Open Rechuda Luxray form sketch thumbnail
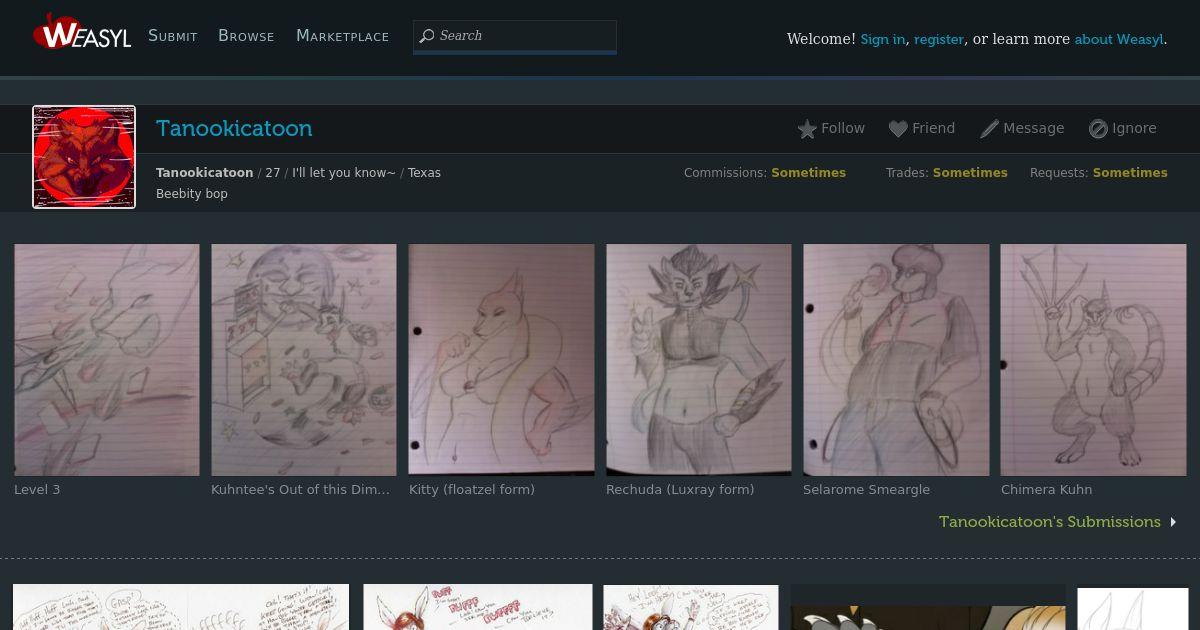This screenshot has height=630, width=1200. click(x=698, y=360)
